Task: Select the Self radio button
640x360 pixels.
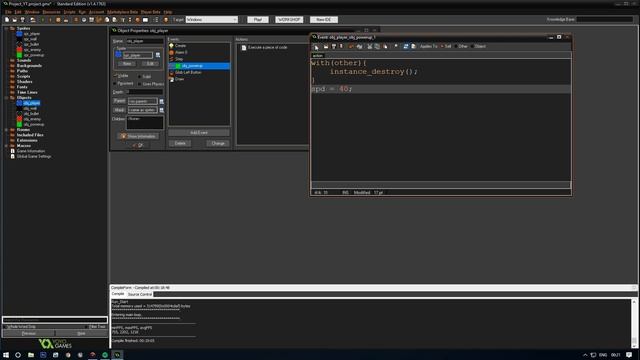Action: tap(442, 47)
